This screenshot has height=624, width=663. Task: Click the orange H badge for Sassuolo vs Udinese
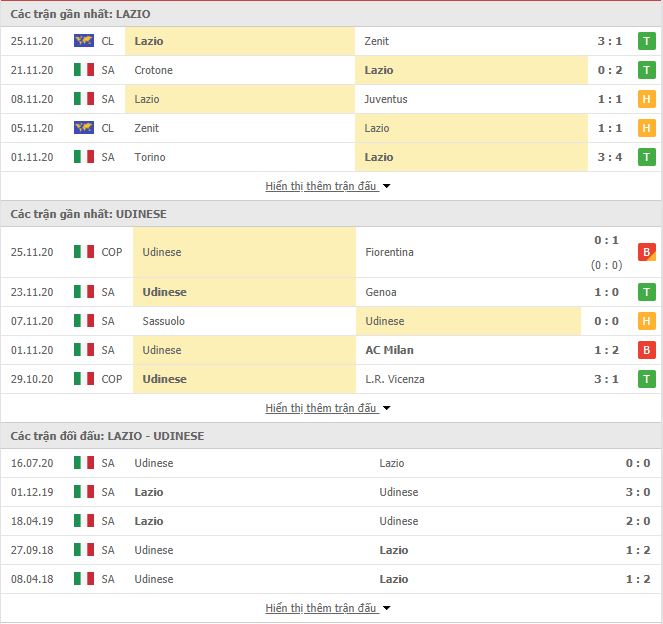point(647,321)
